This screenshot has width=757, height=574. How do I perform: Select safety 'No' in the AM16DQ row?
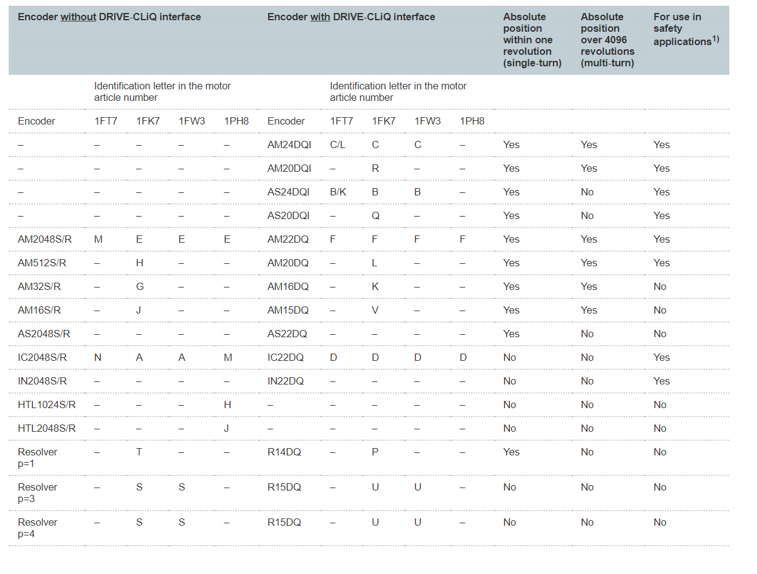pyautogui.click(x=660, y=287)
